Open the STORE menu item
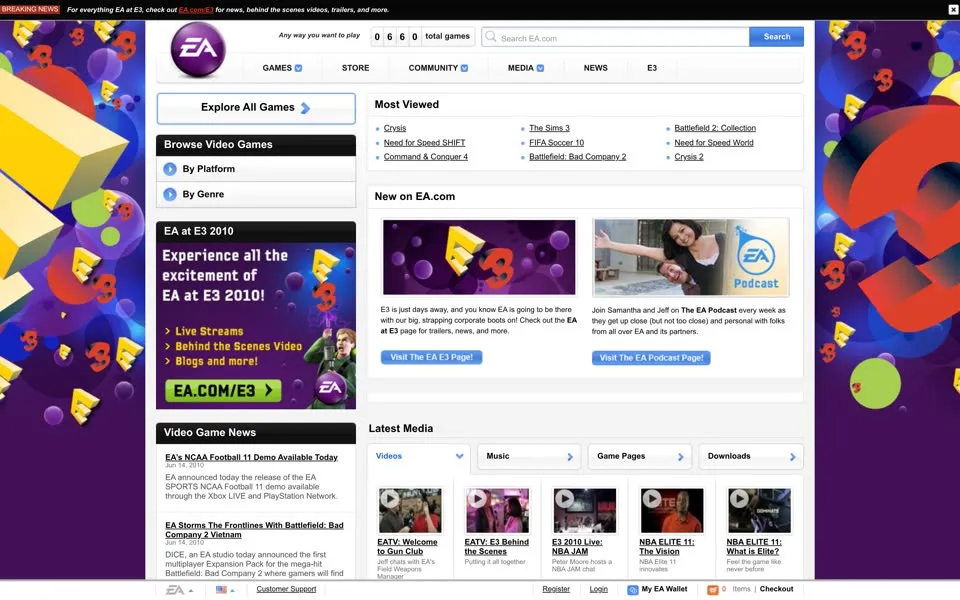This screenshot has width=960, height=600. [x=355, y=68]
